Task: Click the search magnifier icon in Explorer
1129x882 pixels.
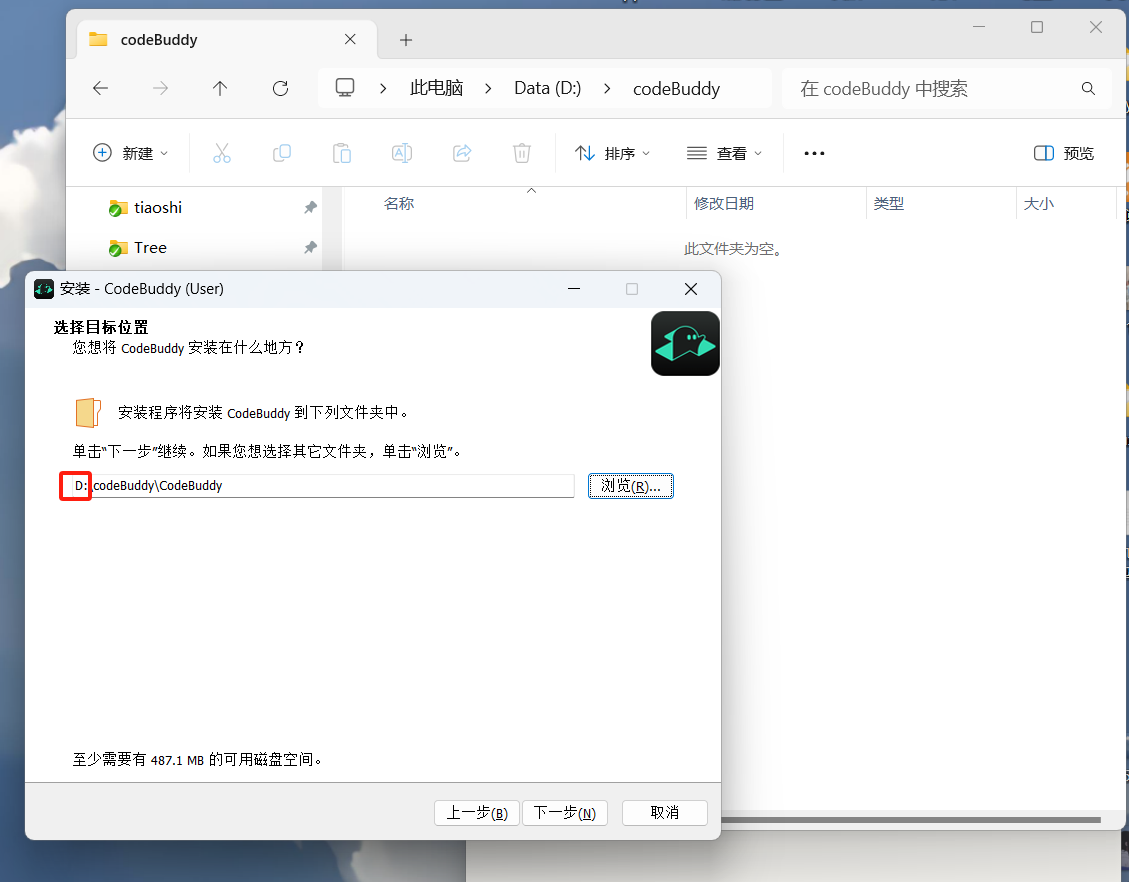Action: click(1088, 89)
